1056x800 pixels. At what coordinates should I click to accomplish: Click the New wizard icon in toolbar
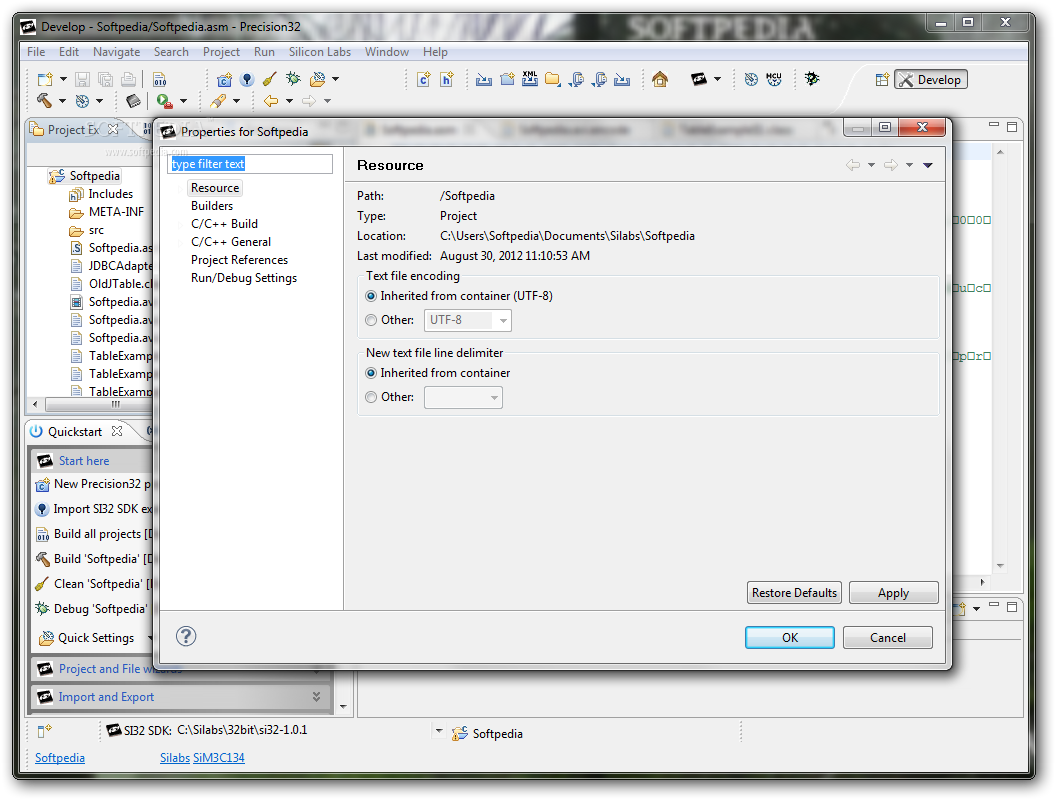coord(45,79)
